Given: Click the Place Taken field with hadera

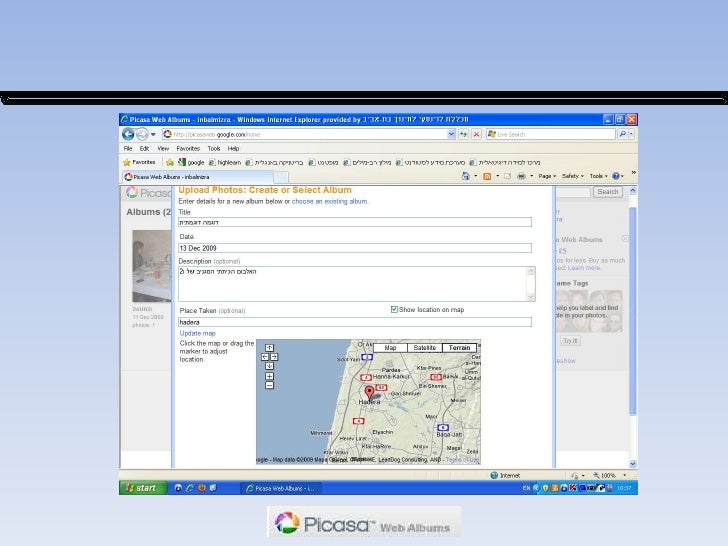Looking at the screenshot, I should click(355, 322).
